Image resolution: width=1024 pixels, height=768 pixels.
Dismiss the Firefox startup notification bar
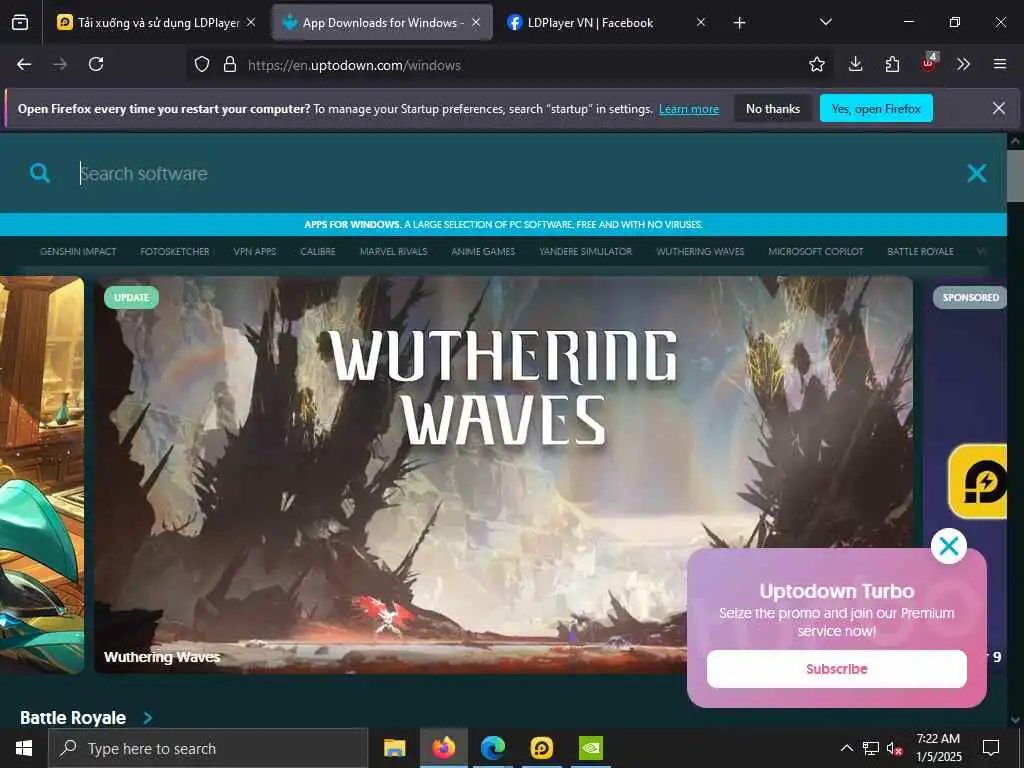pyautogui.click(x=999, y=108)
